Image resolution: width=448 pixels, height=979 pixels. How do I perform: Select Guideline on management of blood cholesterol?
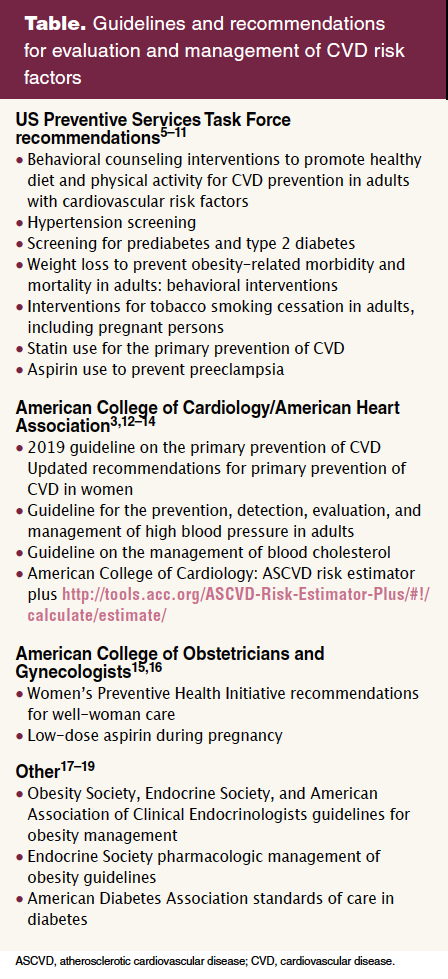209,552
